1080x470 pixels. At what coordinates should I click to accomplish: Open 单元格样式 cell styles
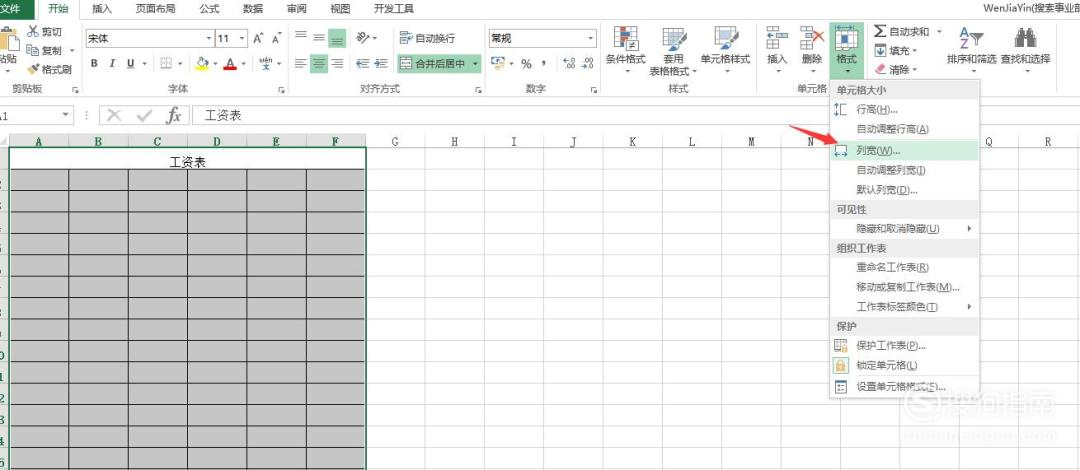pyautogui.click(x=725, y=49)
